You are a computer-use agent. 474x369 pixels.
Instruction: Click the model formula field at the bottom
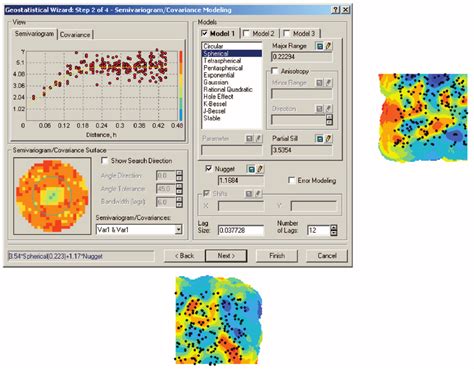[x=81, y=256]
